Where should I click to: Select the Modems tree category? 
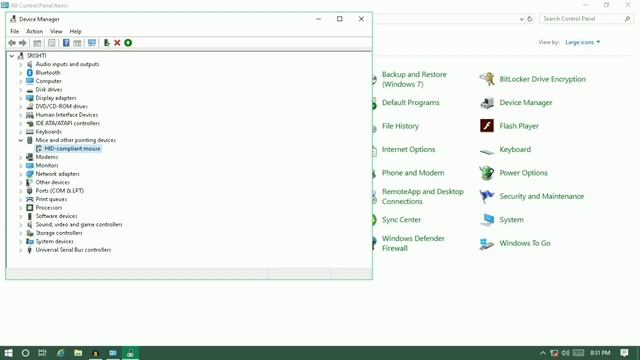tap(47, 157)
